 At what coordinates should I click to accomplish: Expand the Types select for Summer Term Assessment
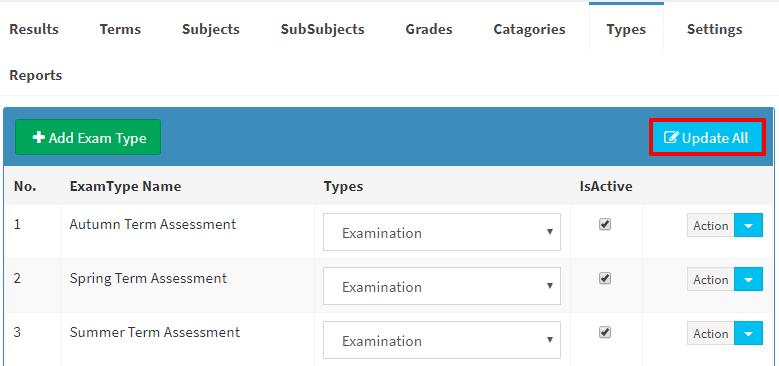tap(442, 340)
